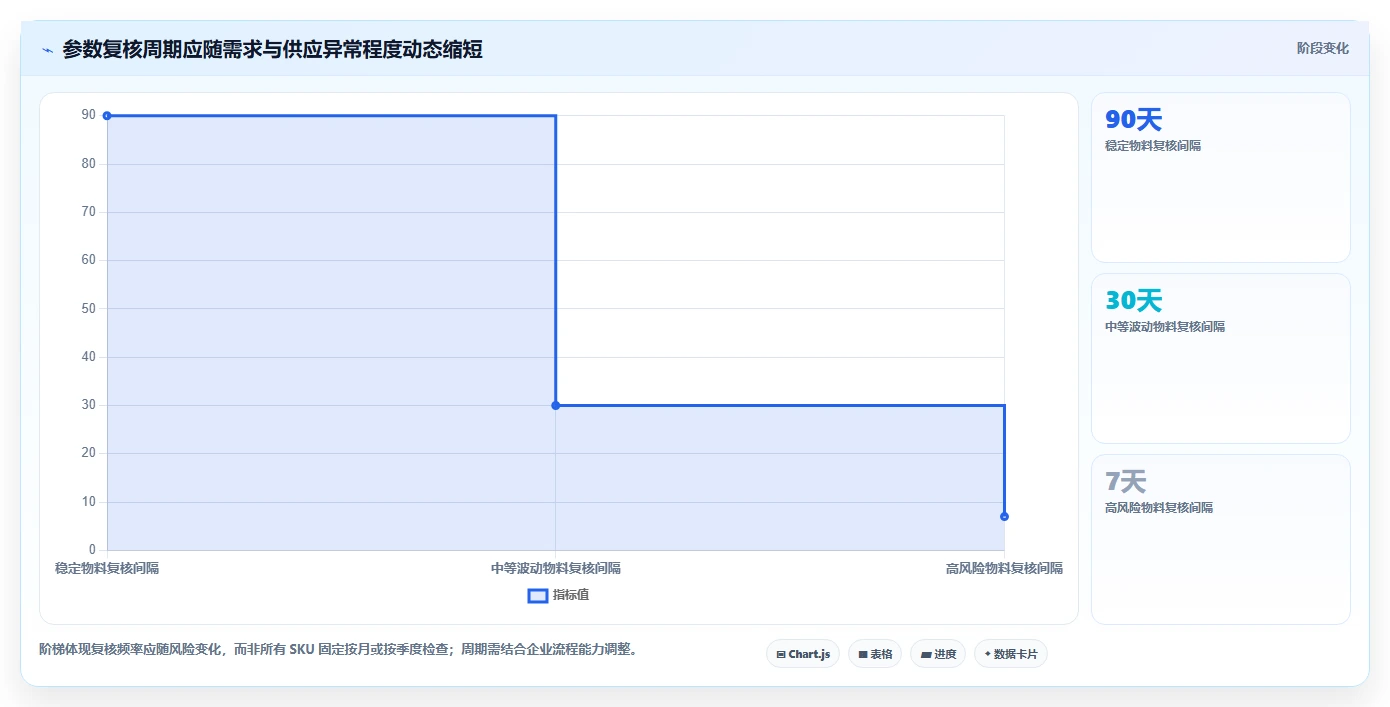Viewport: 1390px width, 707px height.
Task: Click the 指标值 legend label
Action: pyautogui.click(x=571, y=595)
